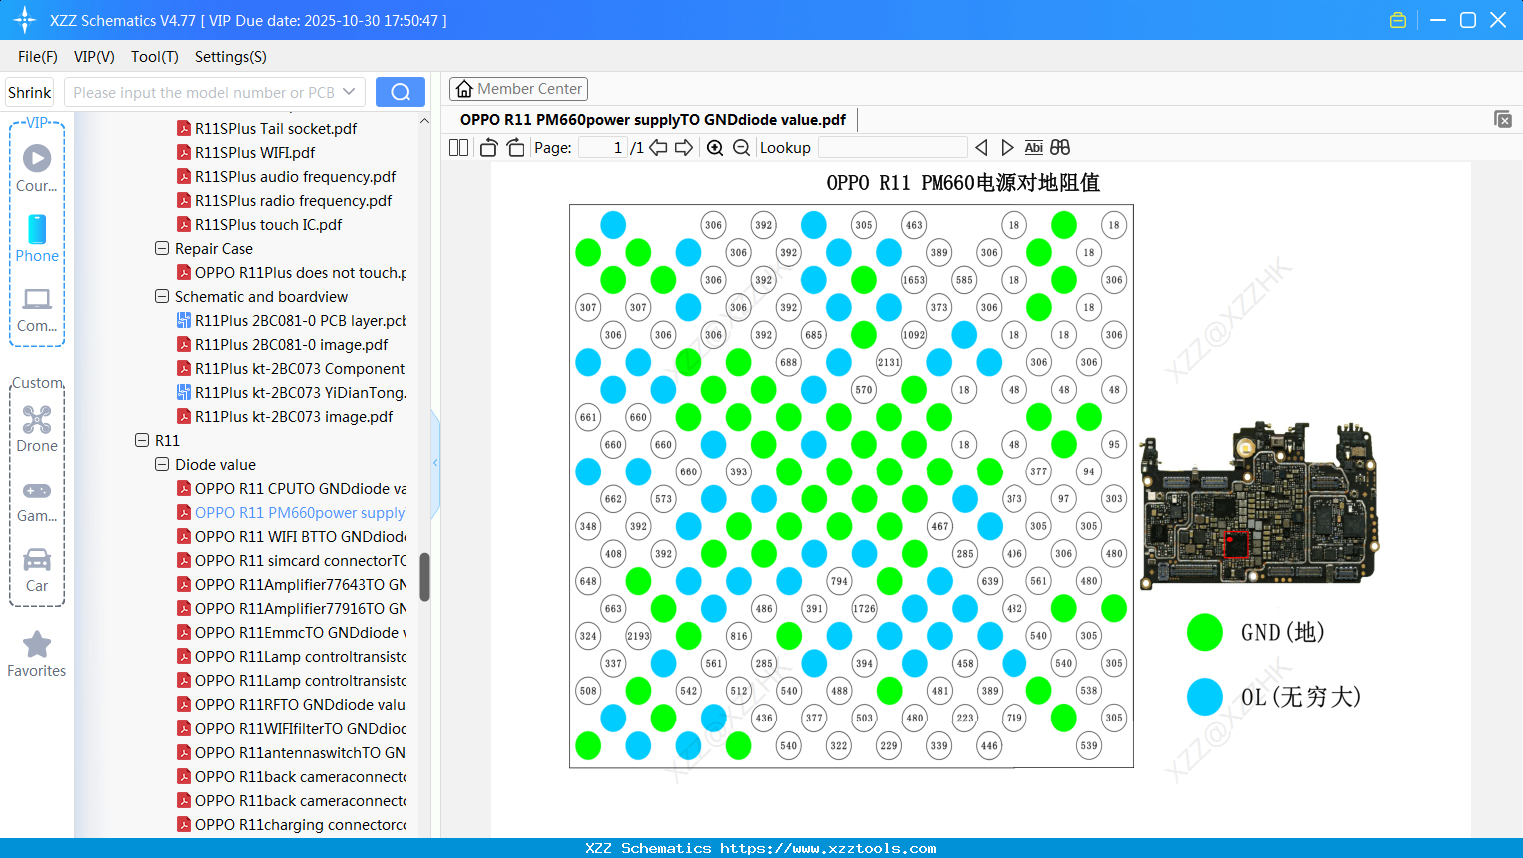Click the binoculars search icon
The height and width of the screenshot is (858, 1523).
pyautogui.click(x=1060, y=148)
